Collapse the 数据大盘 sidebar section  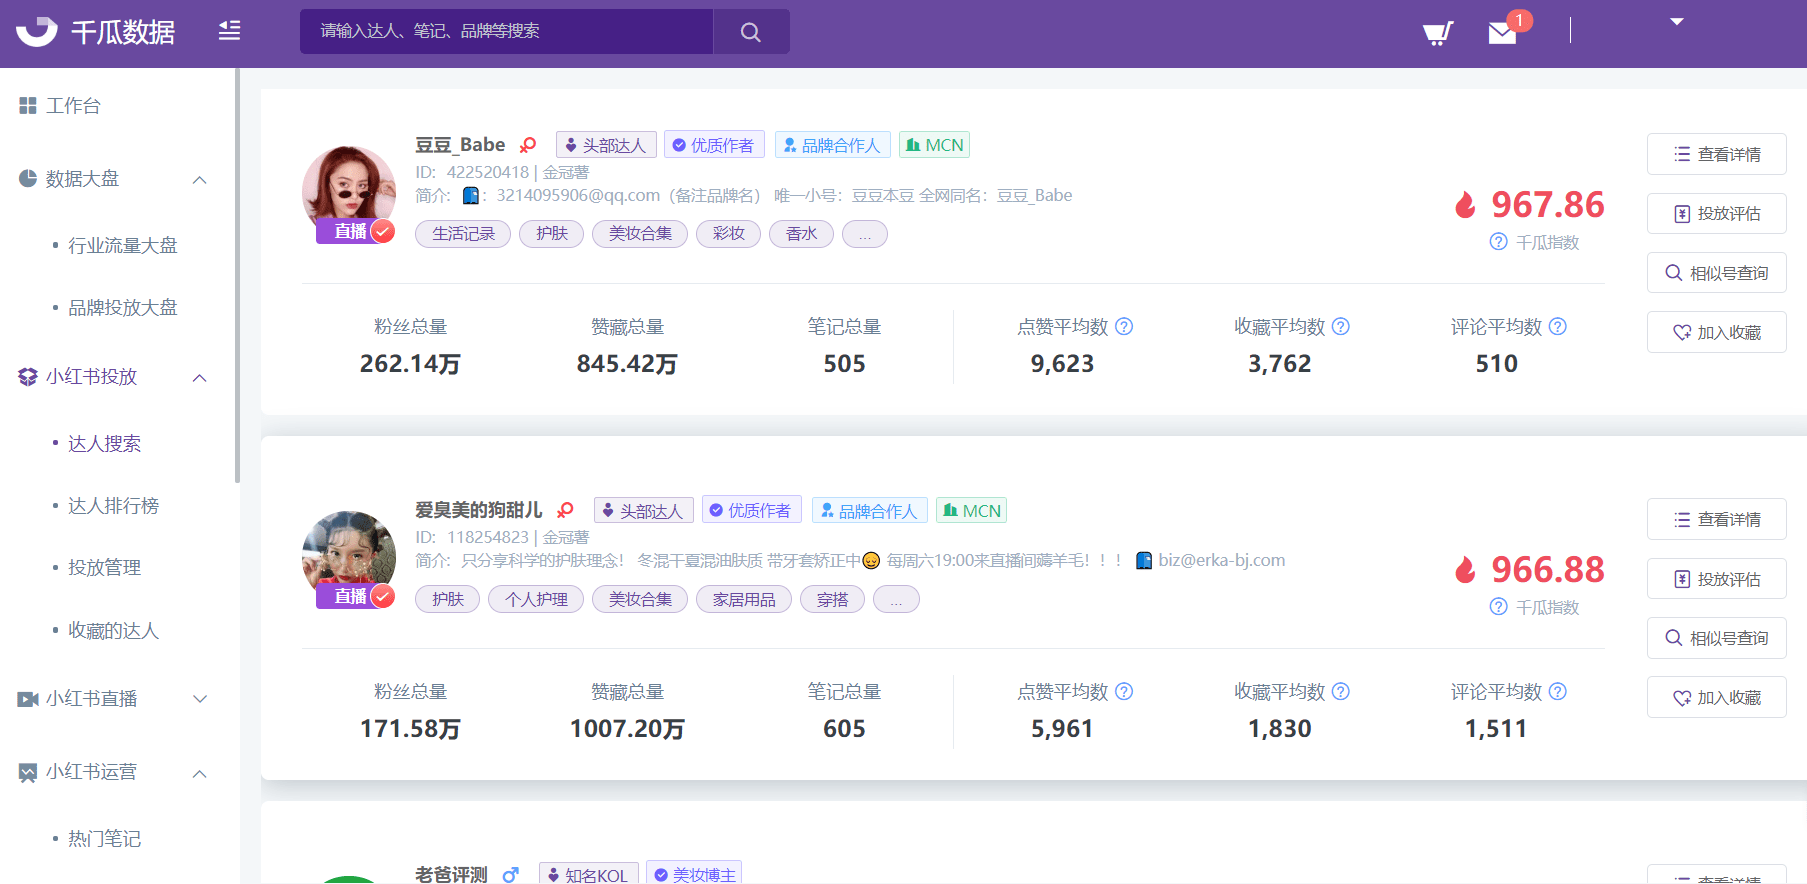(x=199, y=180)
